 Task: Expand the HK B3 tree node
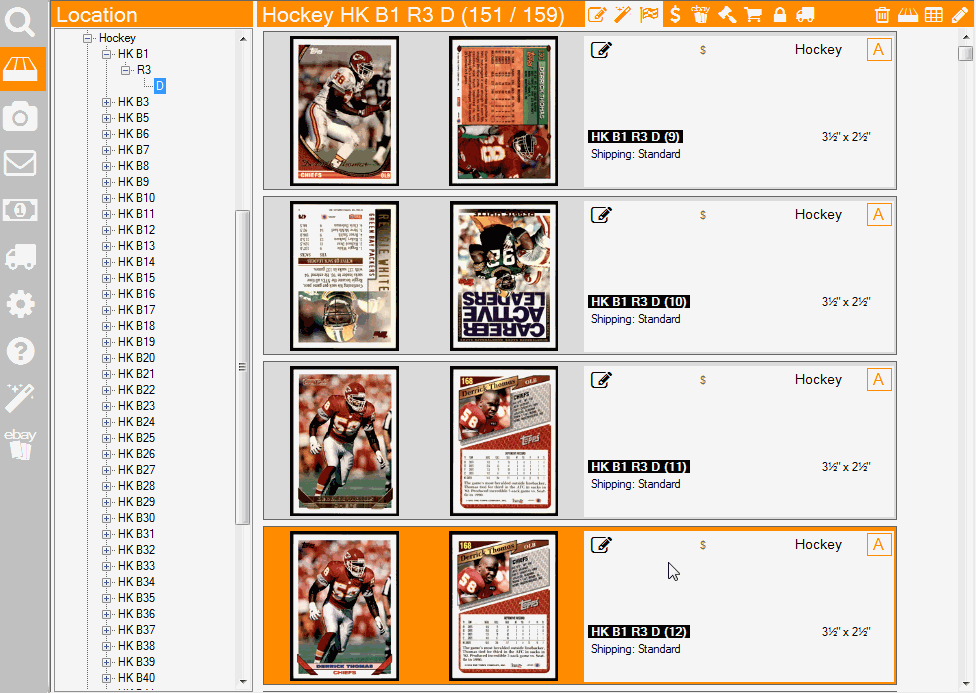[x=106, y=102]
